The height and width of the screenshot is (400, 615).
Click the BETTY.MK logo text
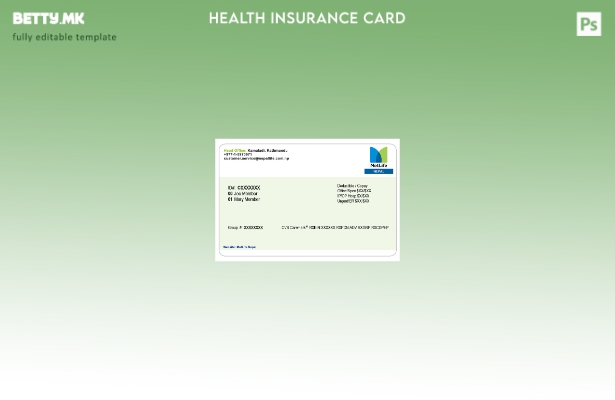click(48, 18)
